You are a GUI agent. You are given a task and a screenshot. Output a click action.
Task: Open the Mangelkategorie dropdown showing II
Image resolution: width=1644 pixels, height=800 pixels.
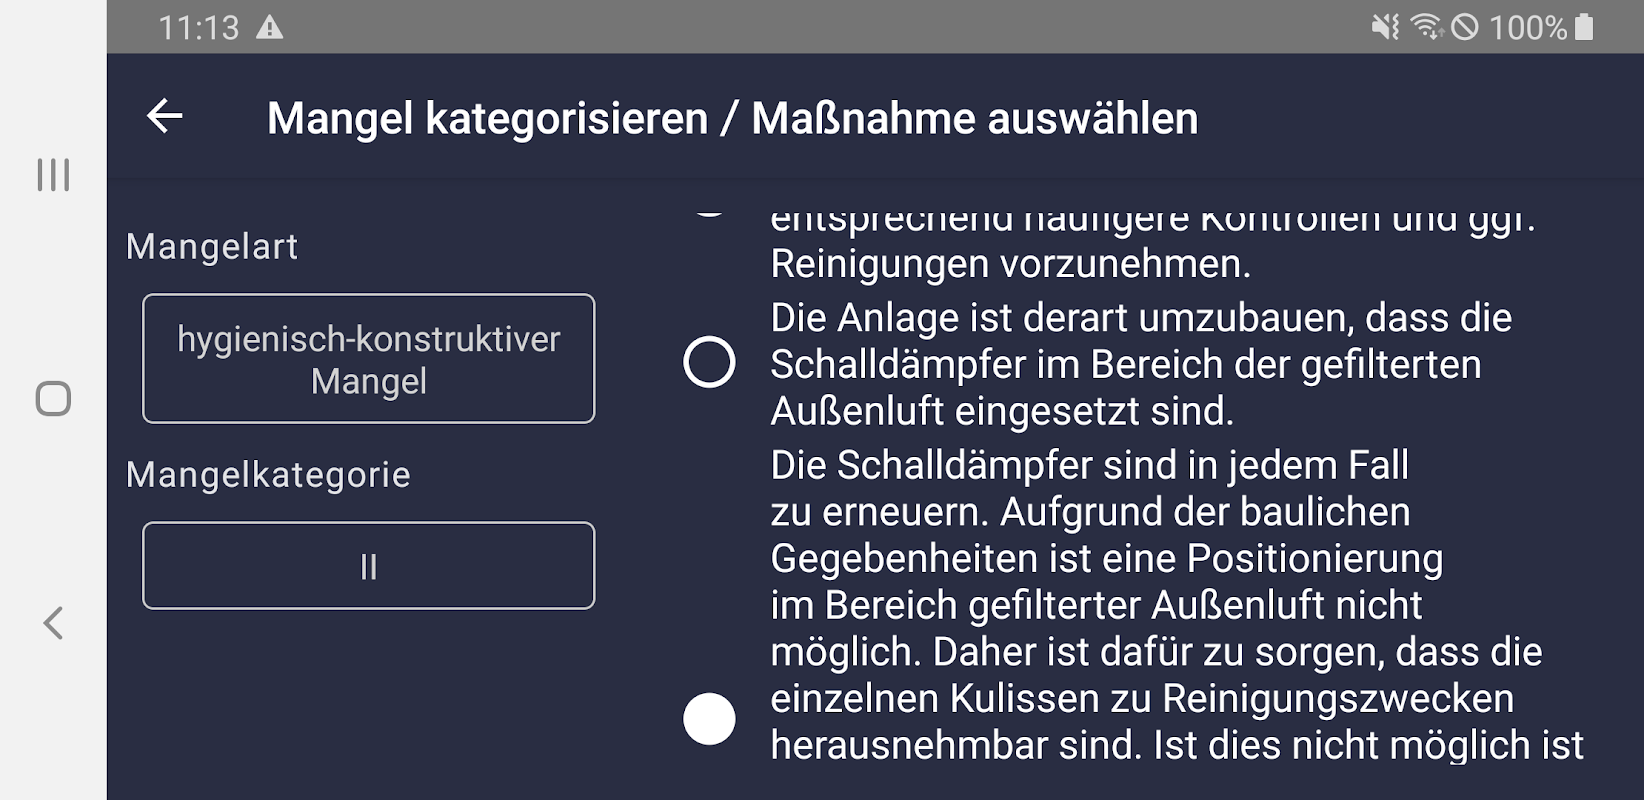(x=368, y=566)
